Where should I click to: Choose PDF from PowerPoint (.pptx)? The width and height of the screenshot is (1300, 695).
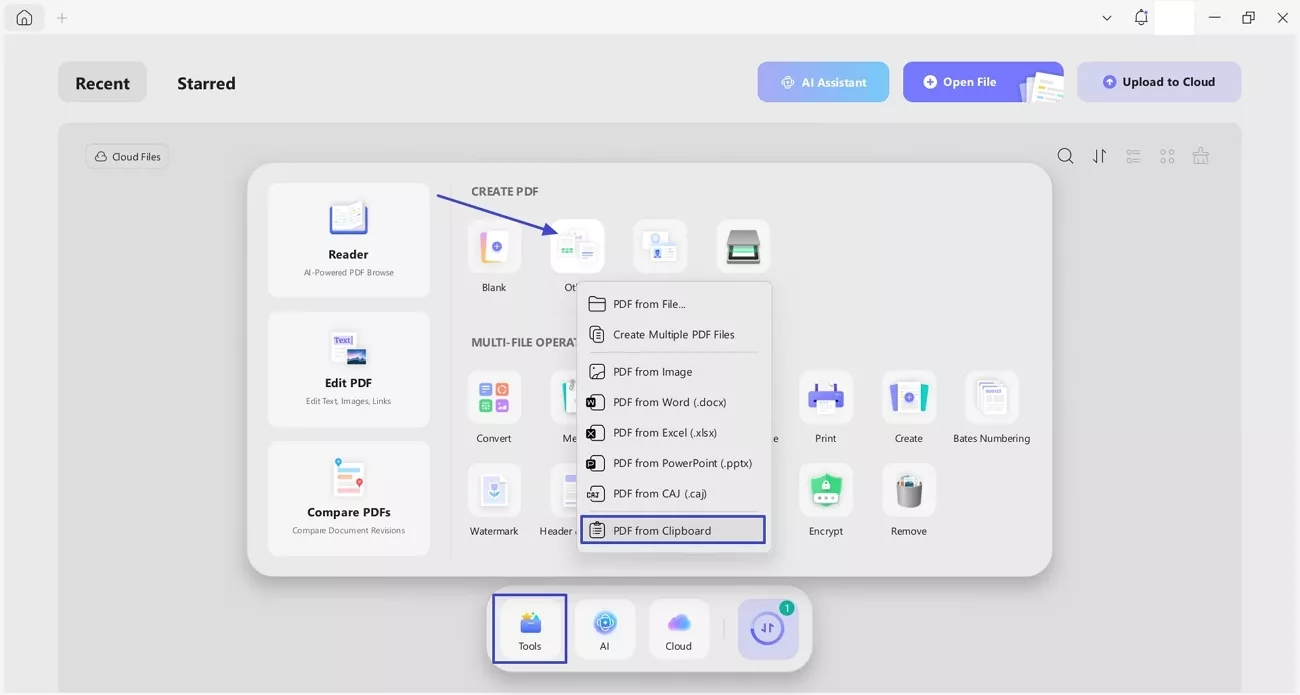(x=673, y=463)
